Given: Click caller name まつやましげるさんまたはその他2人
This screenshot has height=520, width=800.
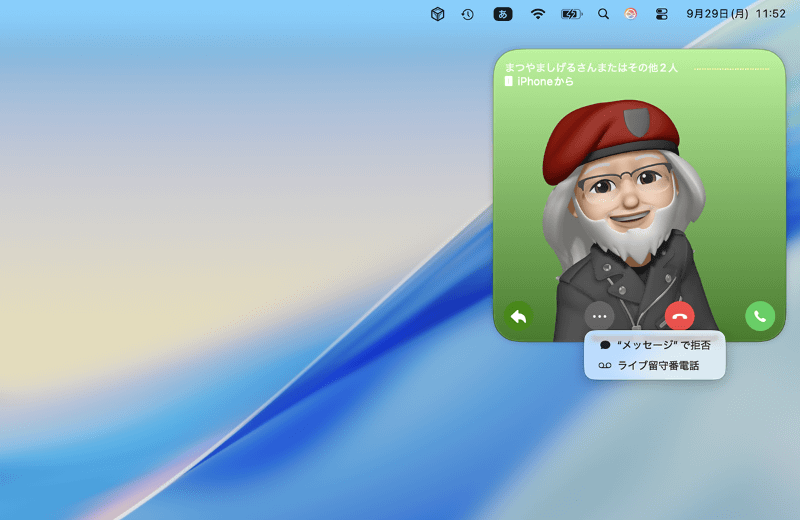Looking at the screenshot, I should coord(591,67).
